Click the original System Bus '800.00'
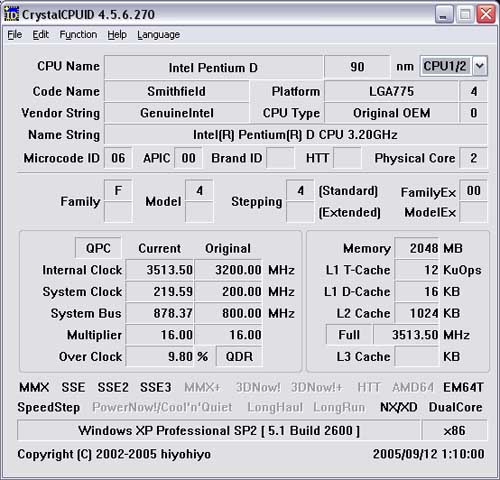 [228, 313]
